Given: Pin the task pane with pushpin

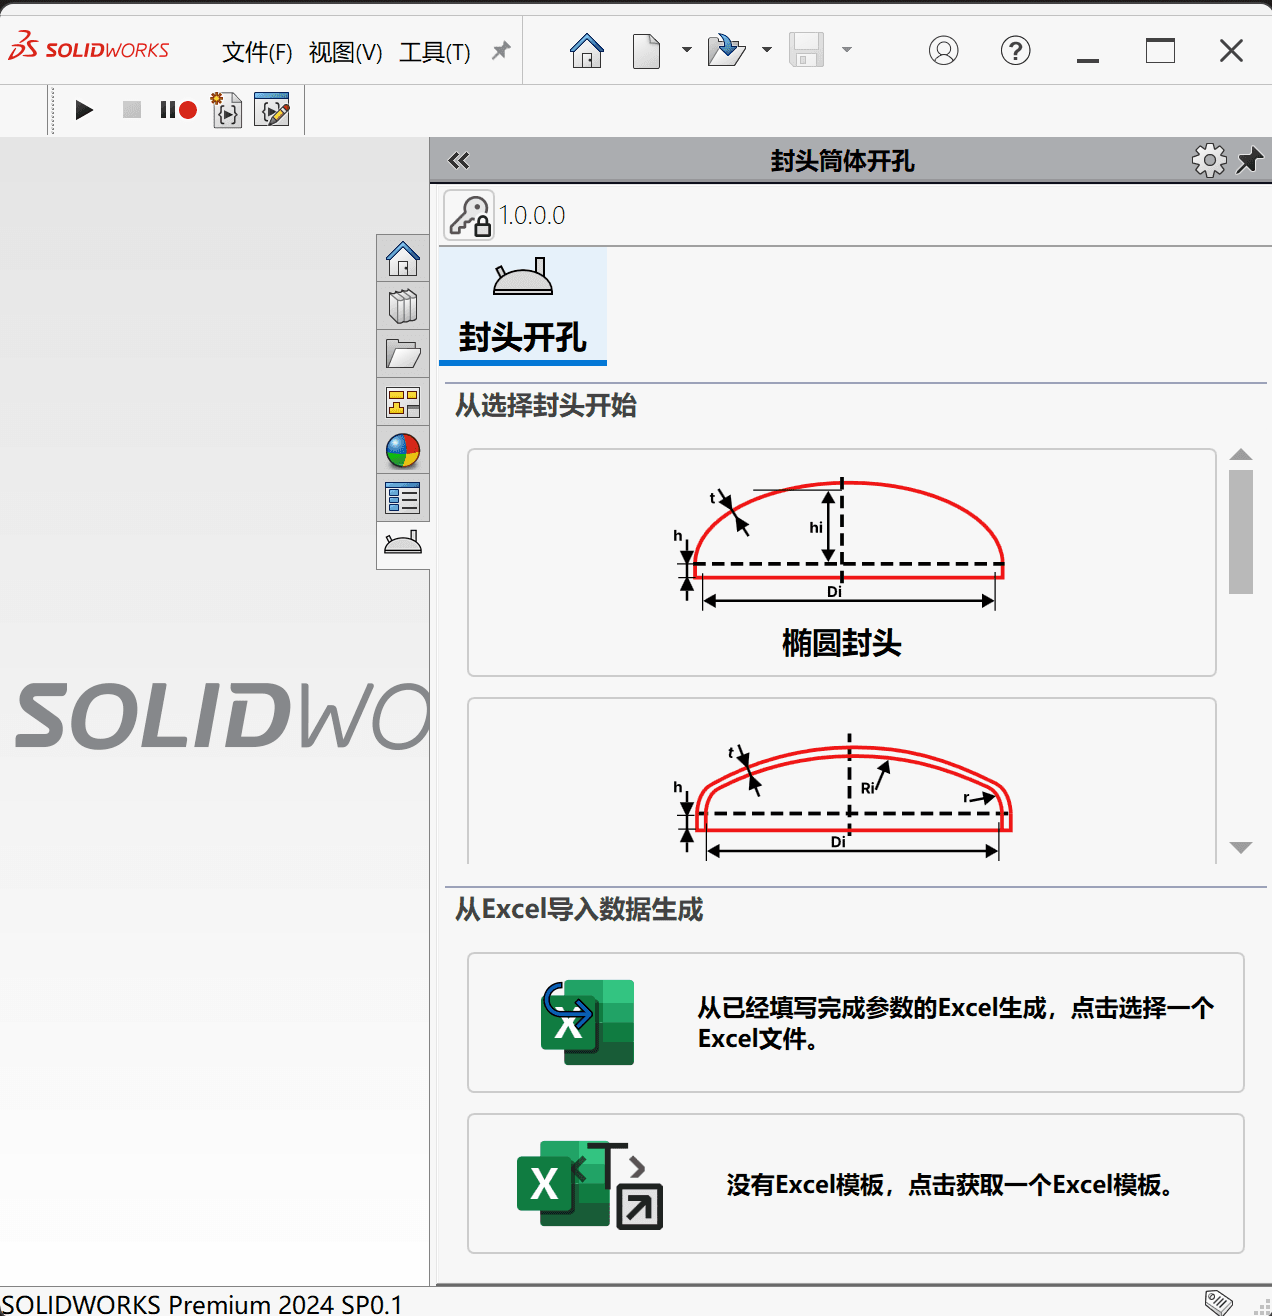Looking at the screenshot, I should click(1249, 160).
